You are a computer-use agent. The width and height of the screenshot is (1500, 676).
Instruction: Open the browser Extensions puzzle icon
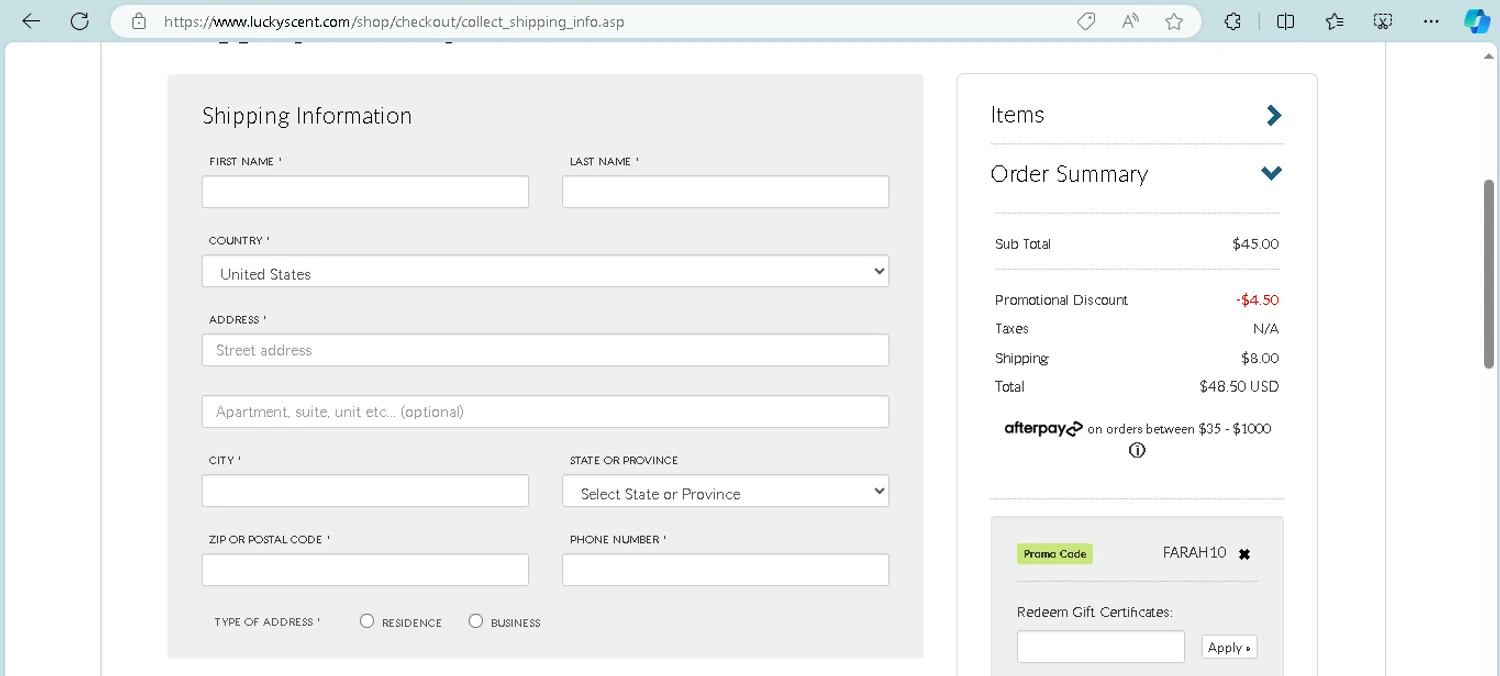click(1233, 21)
